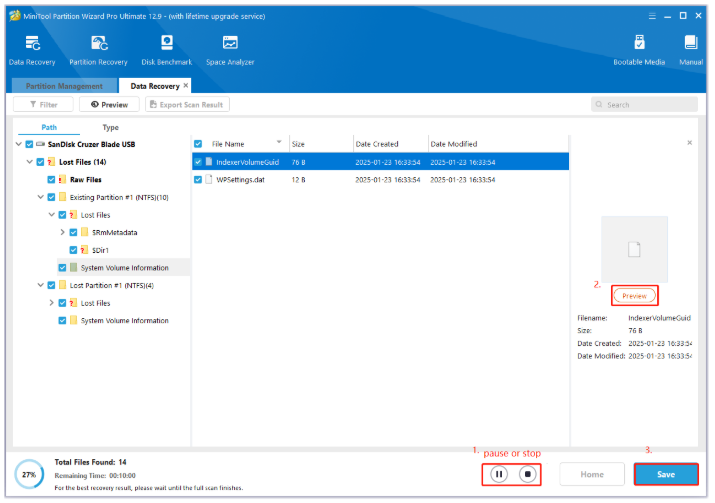This screenshot has width=715, height=503.
Task: Launch the Disk Benchmark tool
Action: click(166, 50)
